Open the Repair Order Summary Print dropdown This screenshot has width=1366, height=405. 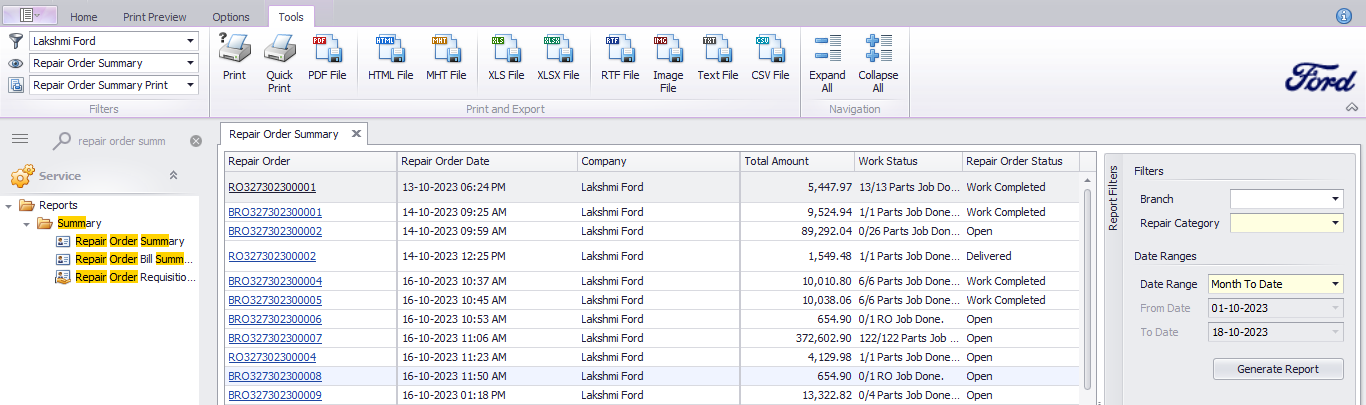coord(190,86)
